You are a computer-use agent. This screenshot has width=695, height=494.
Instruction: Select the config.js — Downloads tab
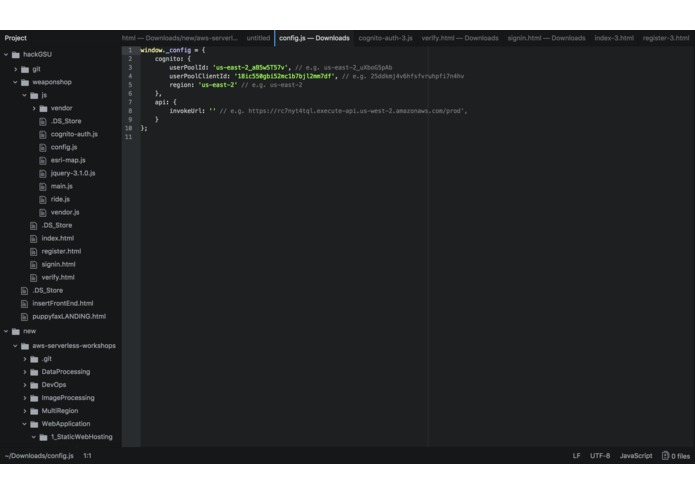pos(314,38)
